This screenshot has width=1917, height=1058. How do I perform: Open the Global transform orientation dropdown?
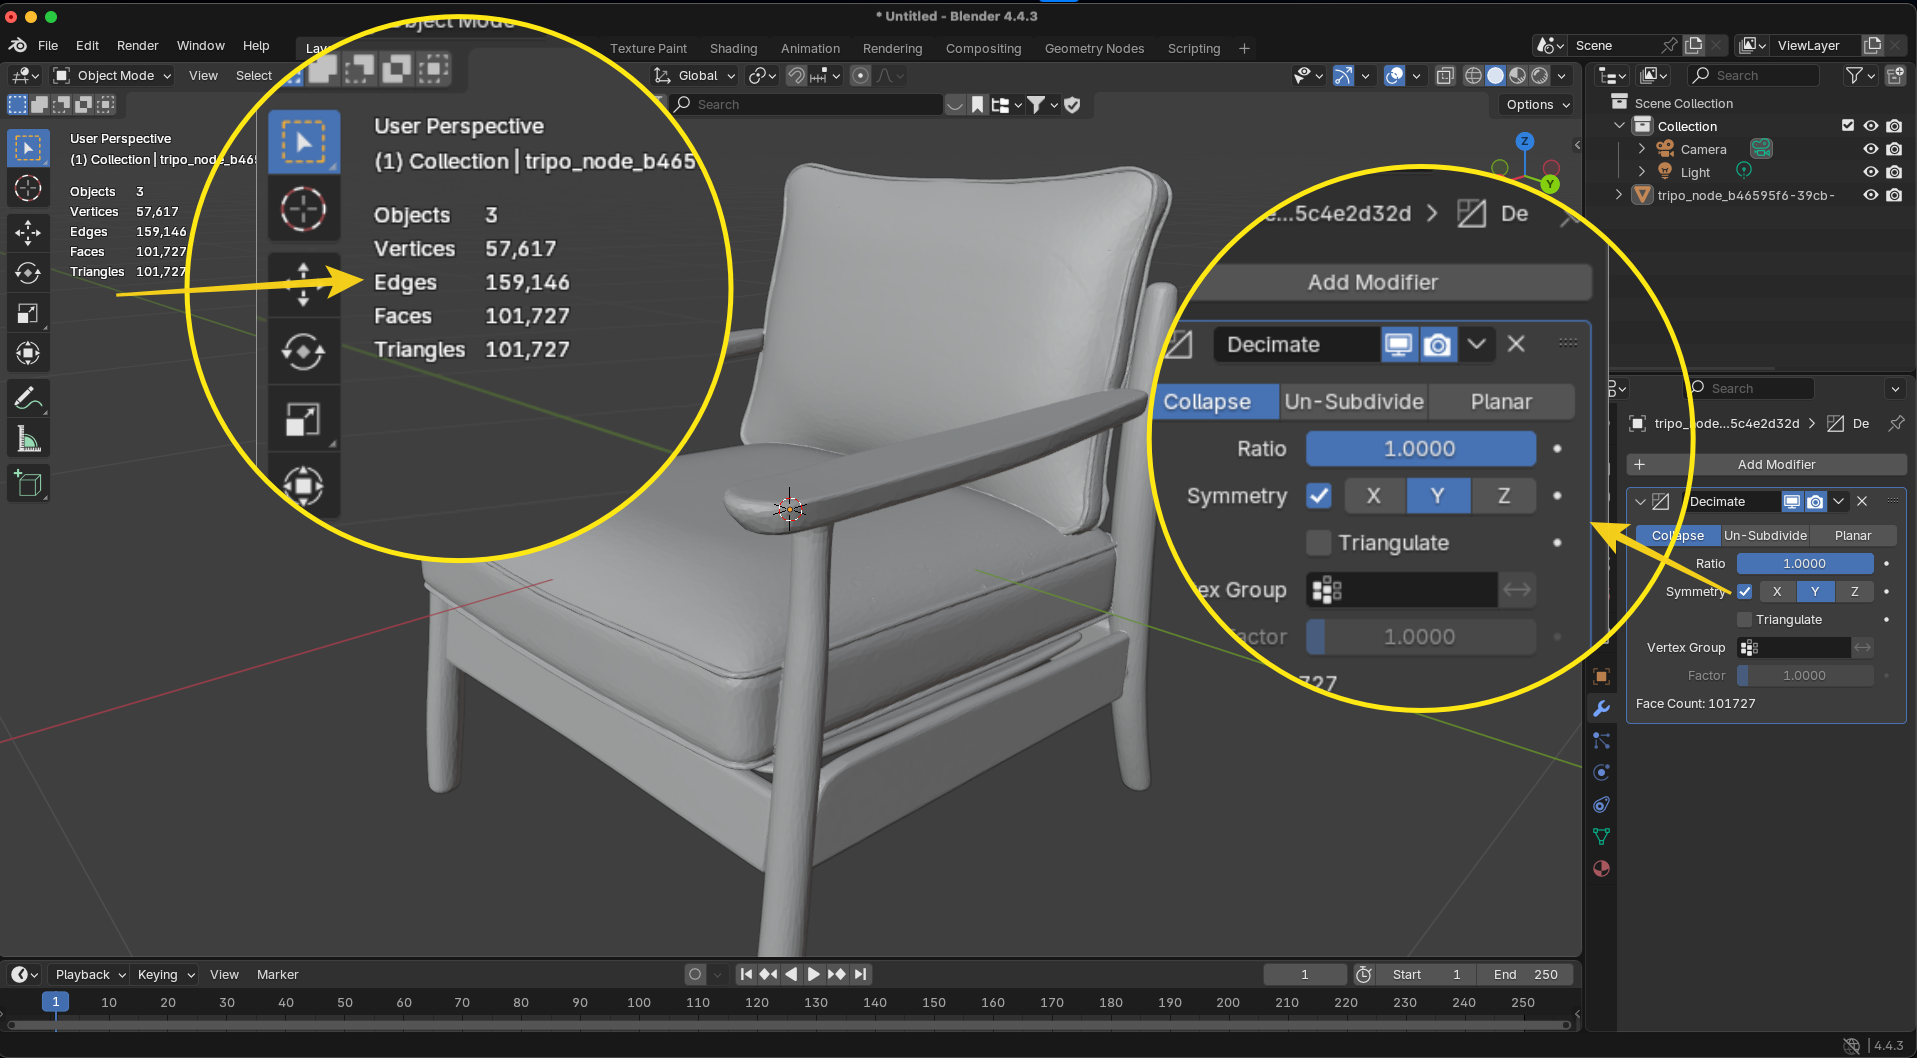click(696, 76)
